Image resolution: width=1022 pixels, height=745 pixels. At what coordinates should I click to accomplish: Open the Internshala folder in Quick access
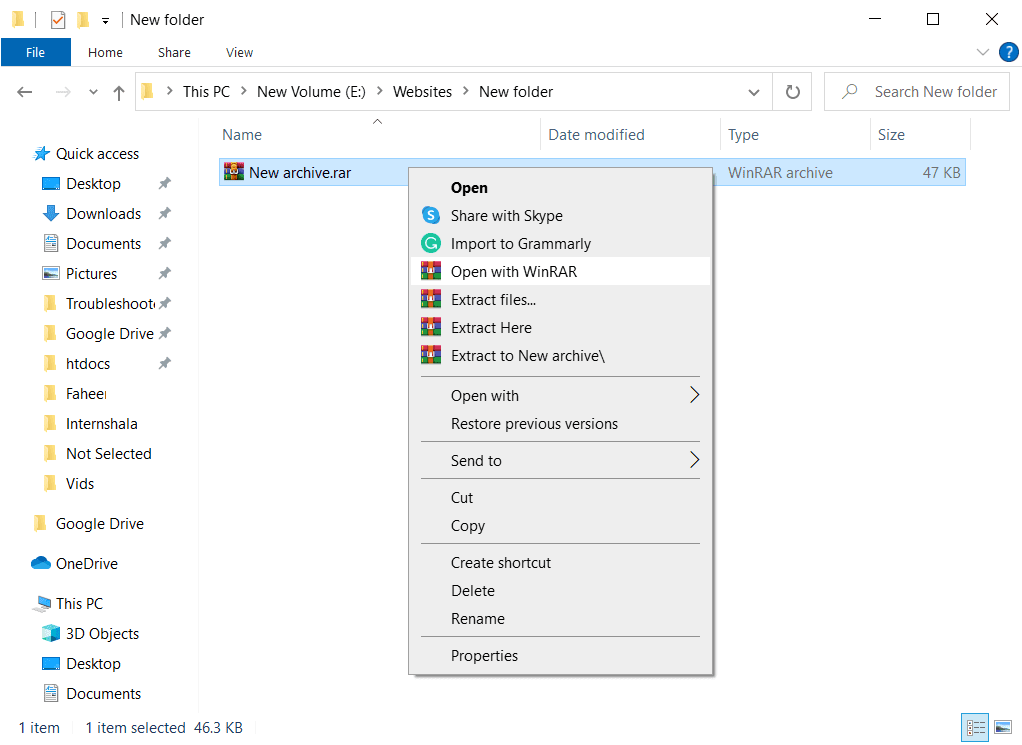point(102,423)
